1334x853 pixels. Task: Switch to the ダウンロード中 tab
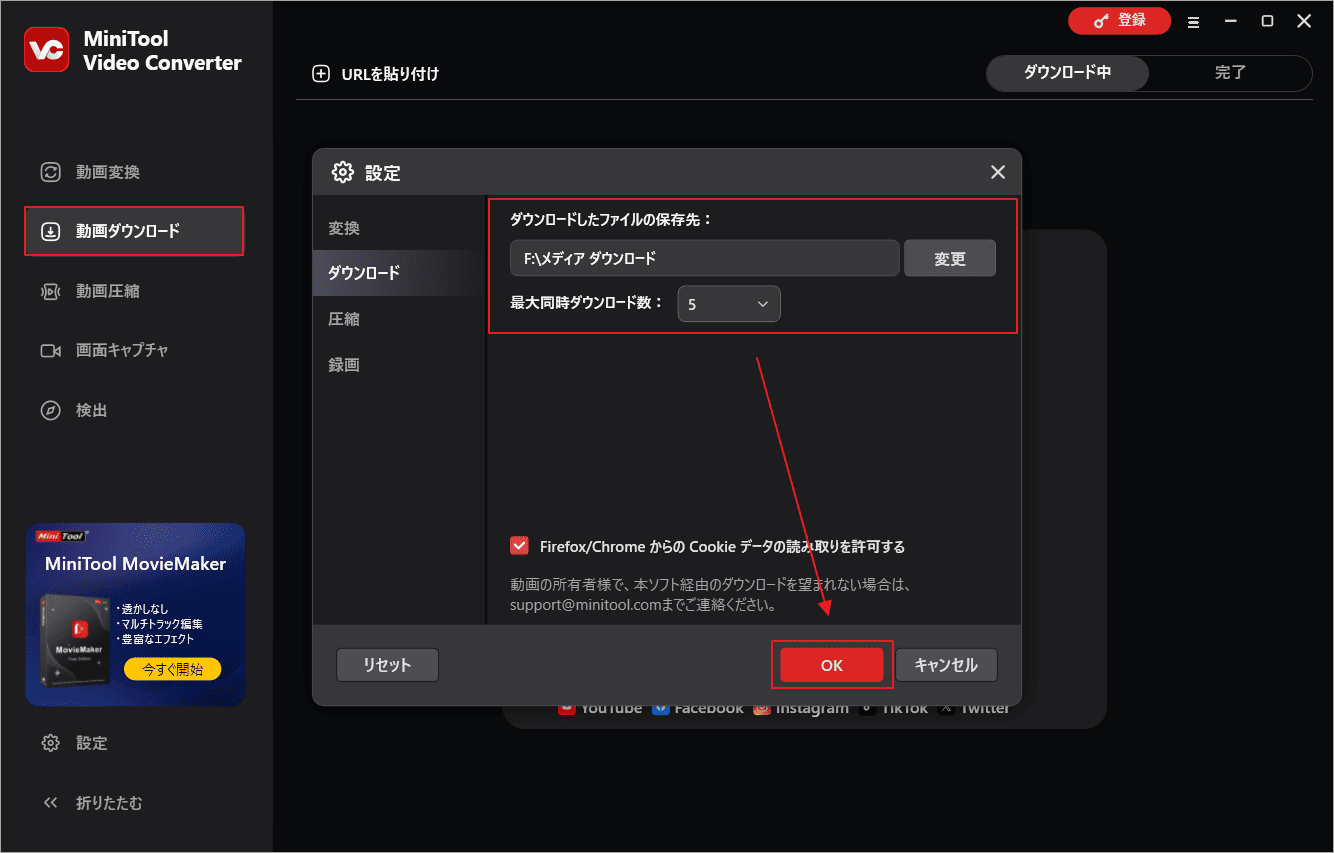1067,73
